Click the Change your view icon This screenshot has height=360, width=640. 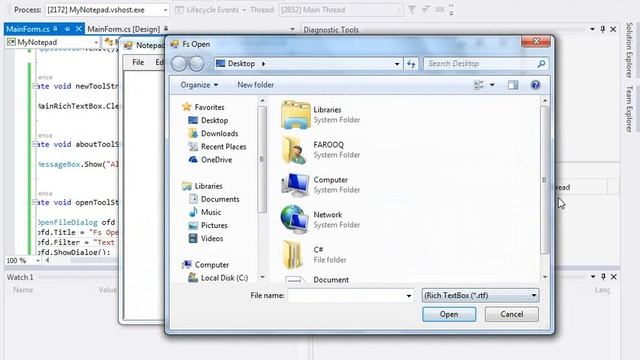click(479, 85)
